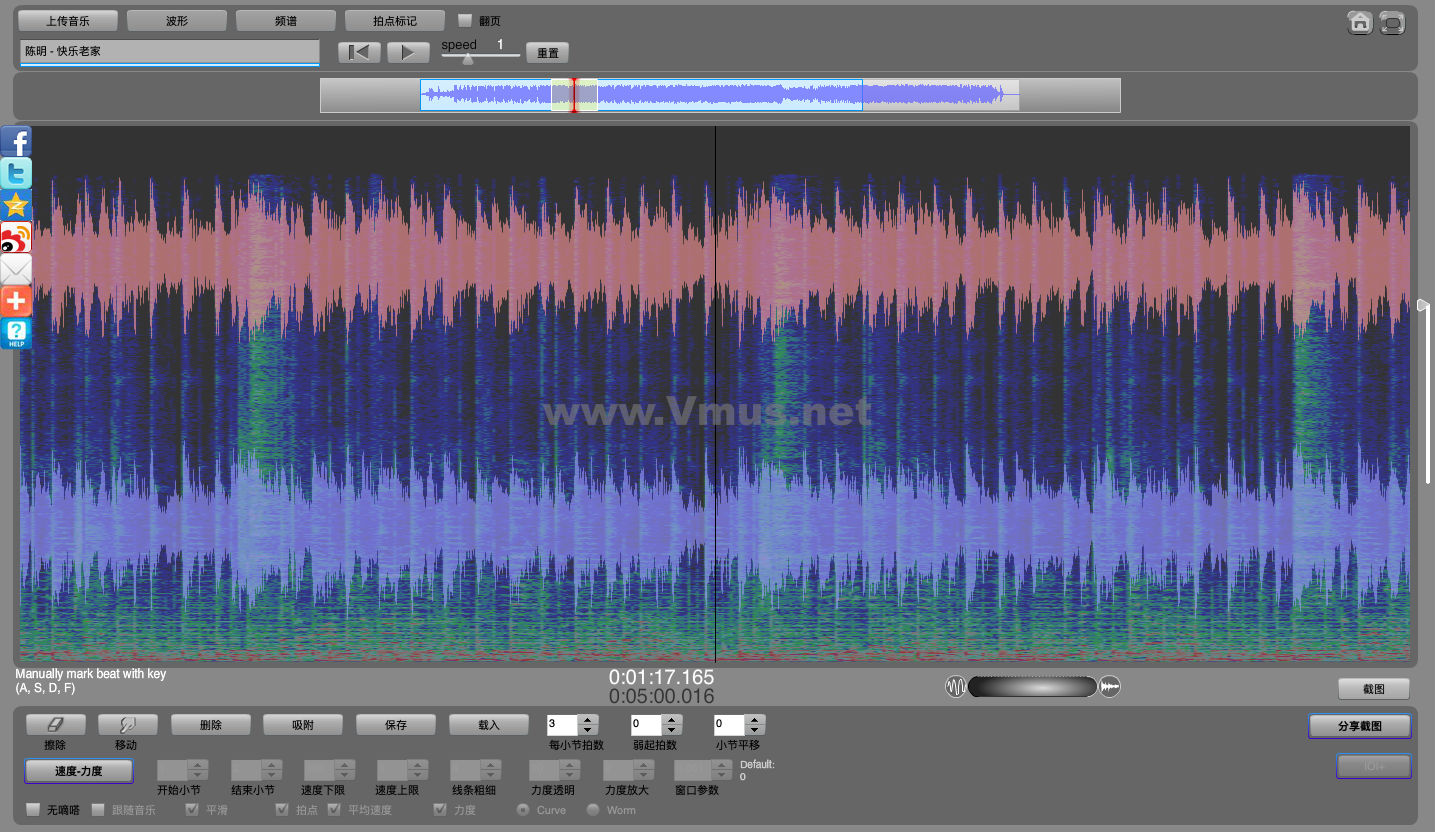Adjust the playback speed slider

pos(468,58)
